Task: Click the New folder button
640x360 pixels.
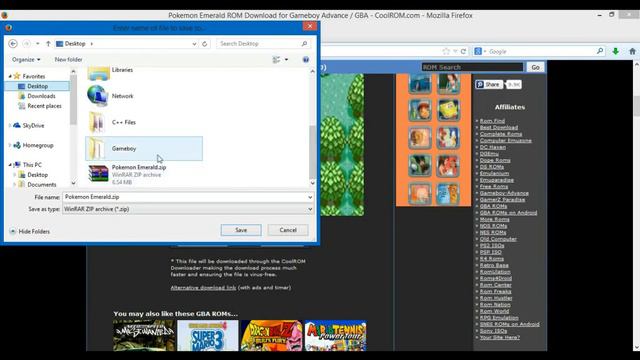Action: point(69,60)
